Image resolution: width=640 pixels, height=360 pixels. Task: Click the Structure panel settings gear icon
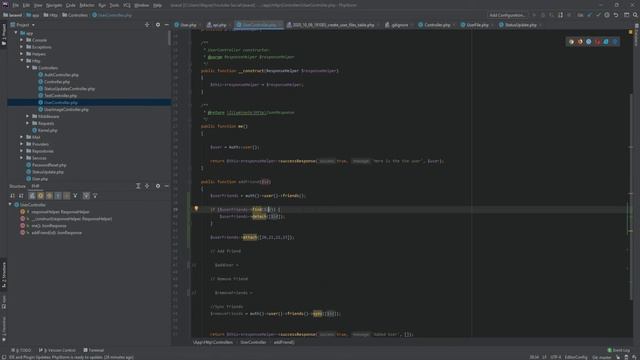[x=158, y=186]
